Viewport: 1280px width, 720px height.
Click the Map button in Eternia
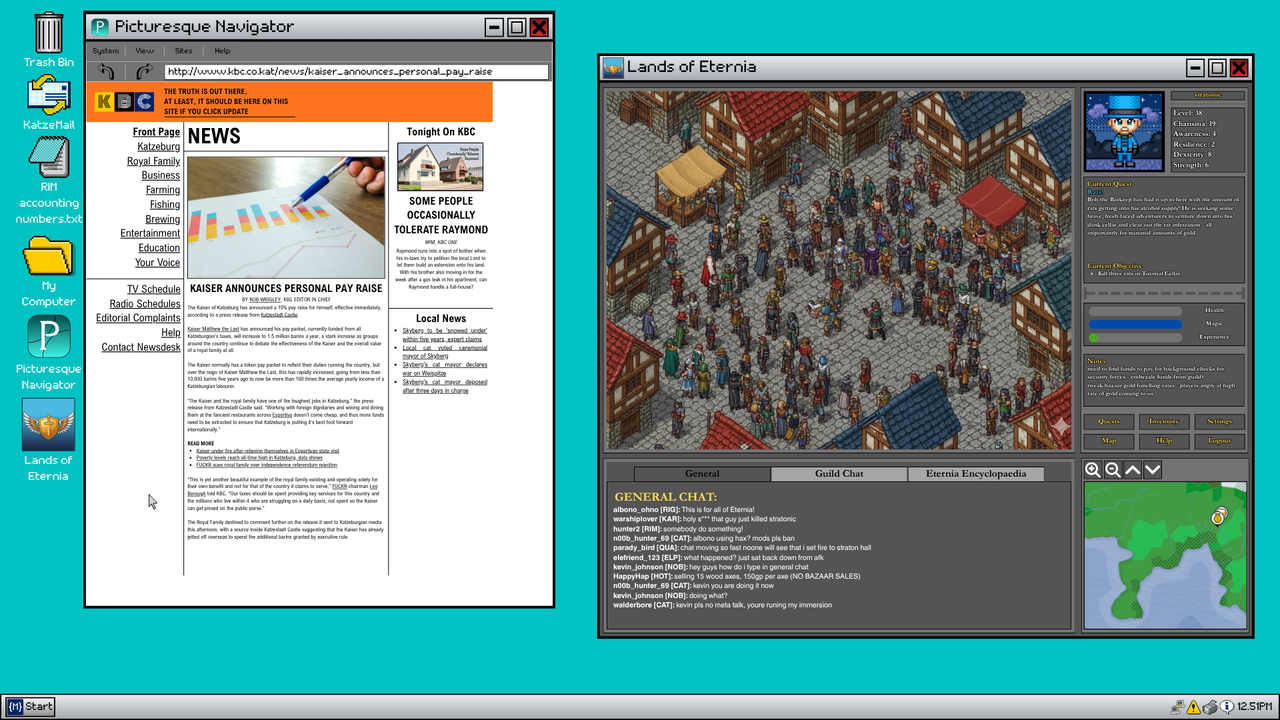tap(1109, 441)
